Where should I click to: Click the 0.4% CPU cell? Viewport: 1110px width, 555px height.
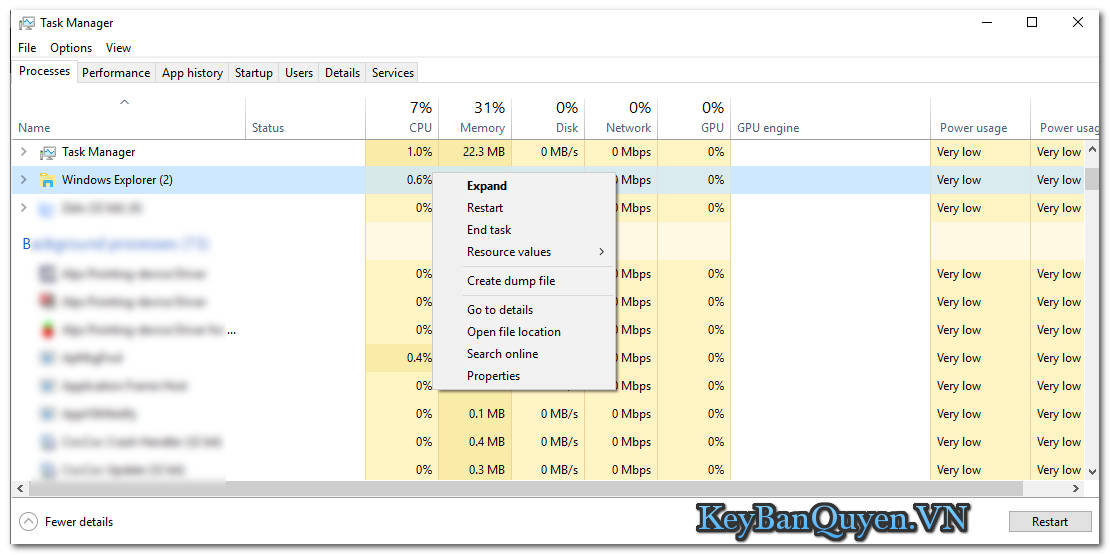[402, 357]
